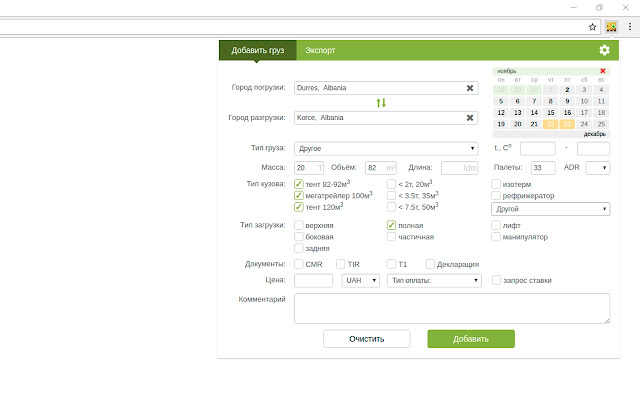
Task: Enable the манипулятор checkbox
Action: (496, 237)
